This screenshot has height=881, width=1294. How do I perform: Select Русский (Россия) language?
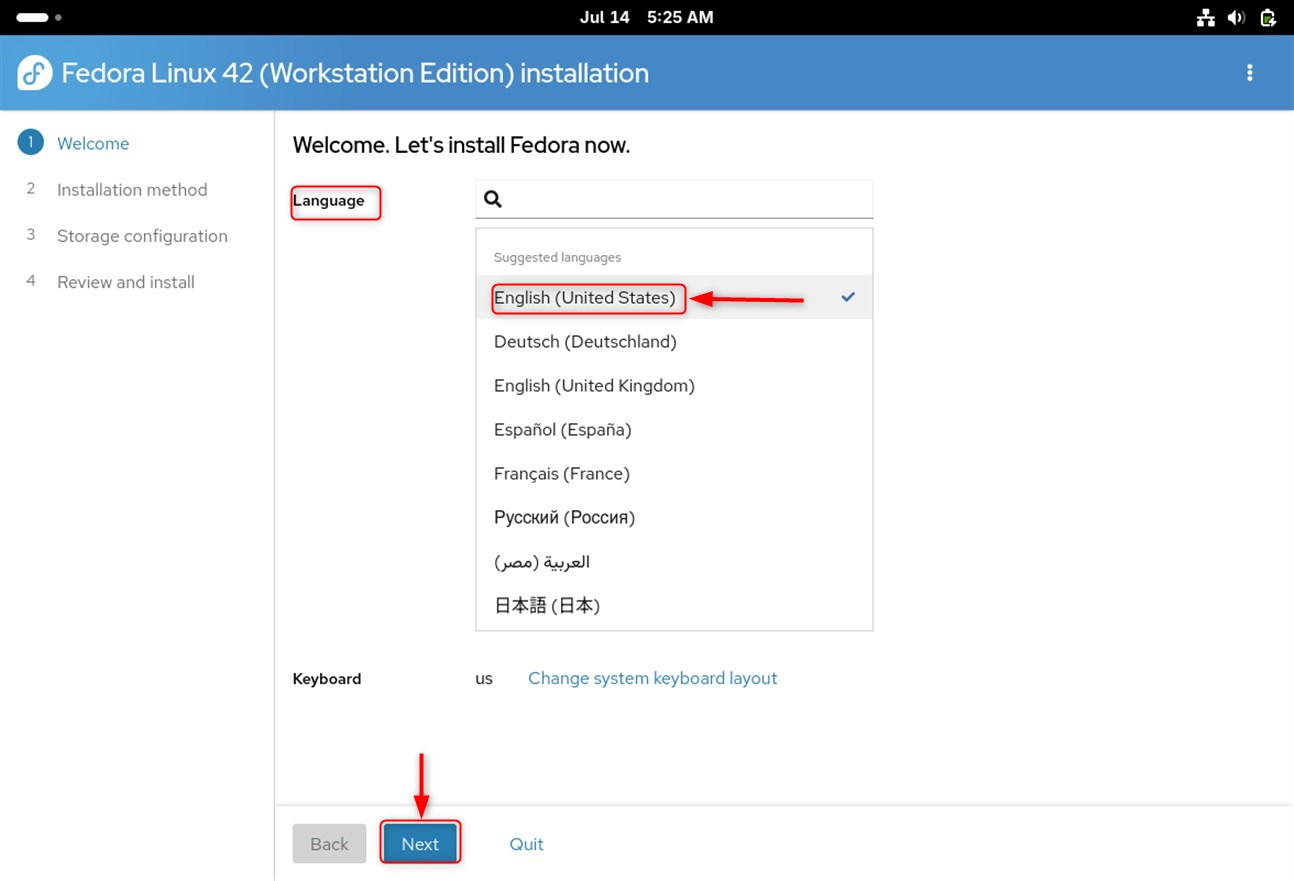coord(674,517)
